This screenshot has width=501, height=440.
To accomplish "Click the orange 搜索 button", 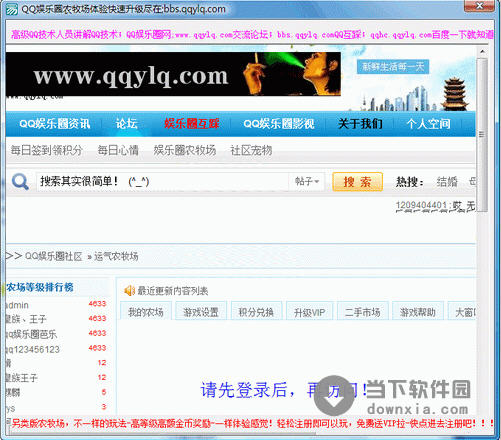I will coord(357,182).
